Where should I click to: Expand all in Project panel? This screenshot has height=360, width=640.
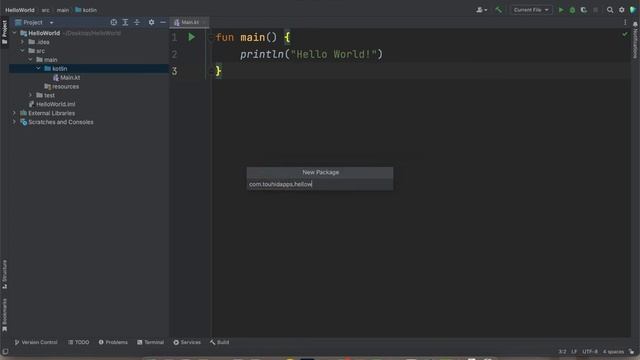coord(125,22)
